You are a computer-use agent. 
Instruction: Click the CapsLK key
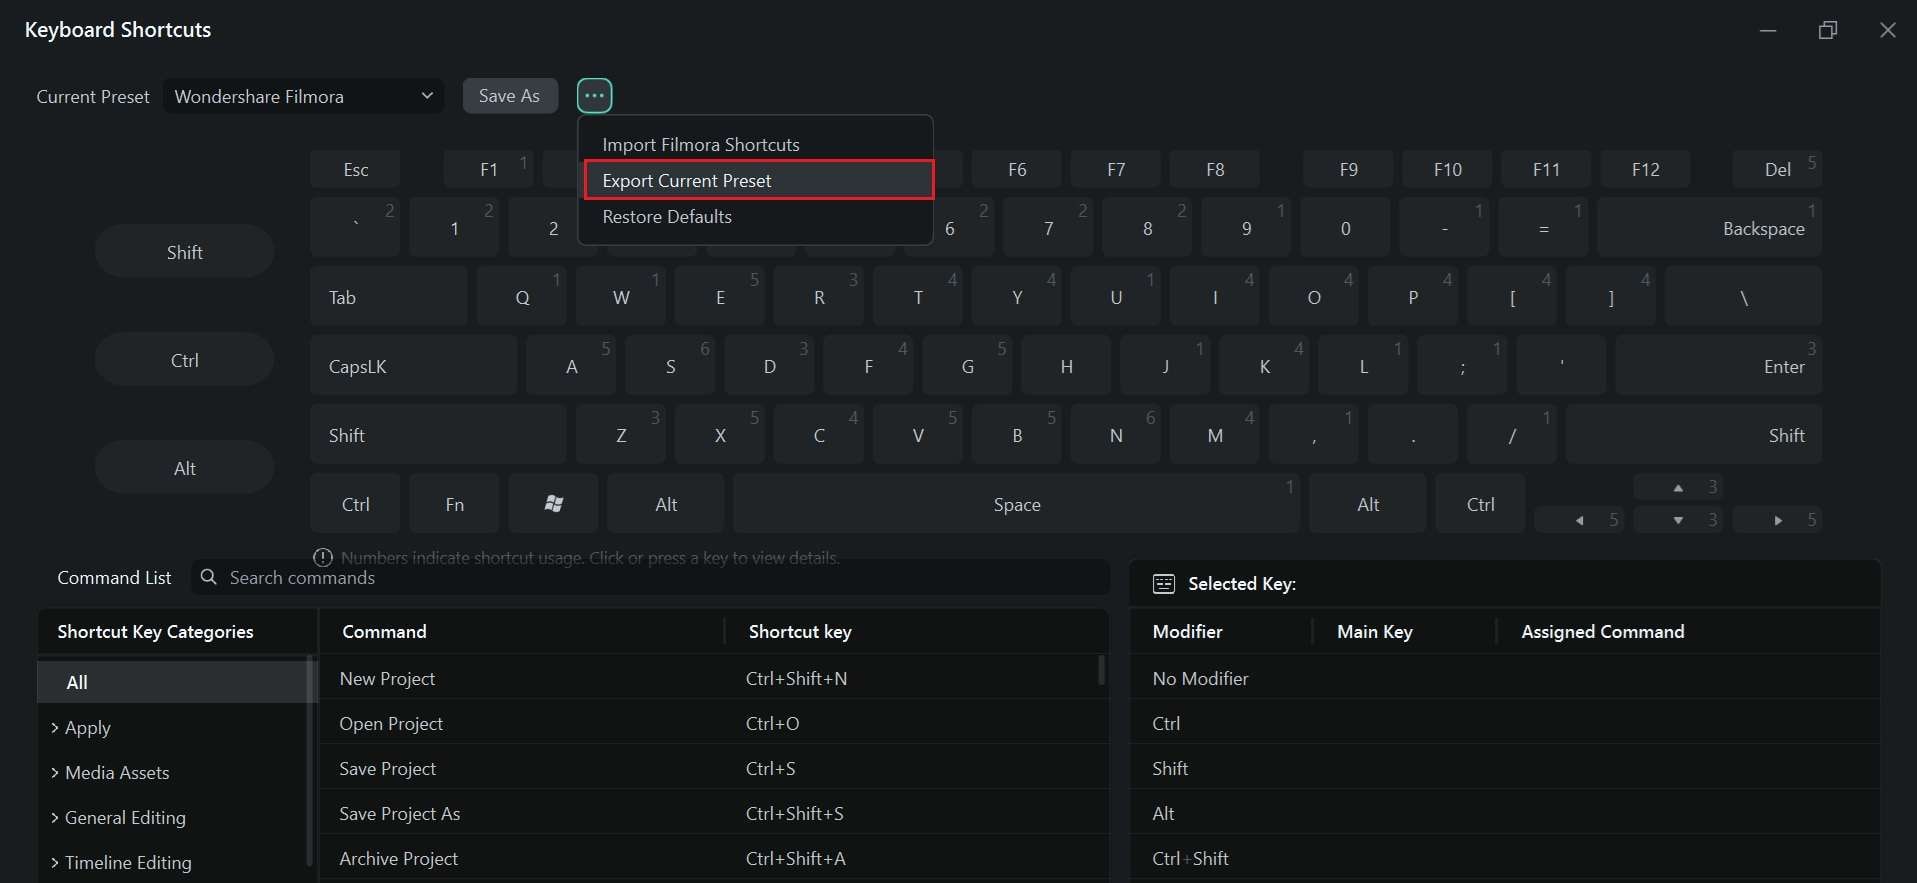coord(413,366)
